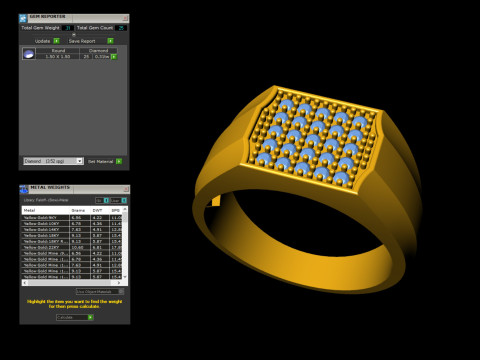
Task: Click the 1.50 x 1.50 gem size cell
Action: [x=58, y=57]
